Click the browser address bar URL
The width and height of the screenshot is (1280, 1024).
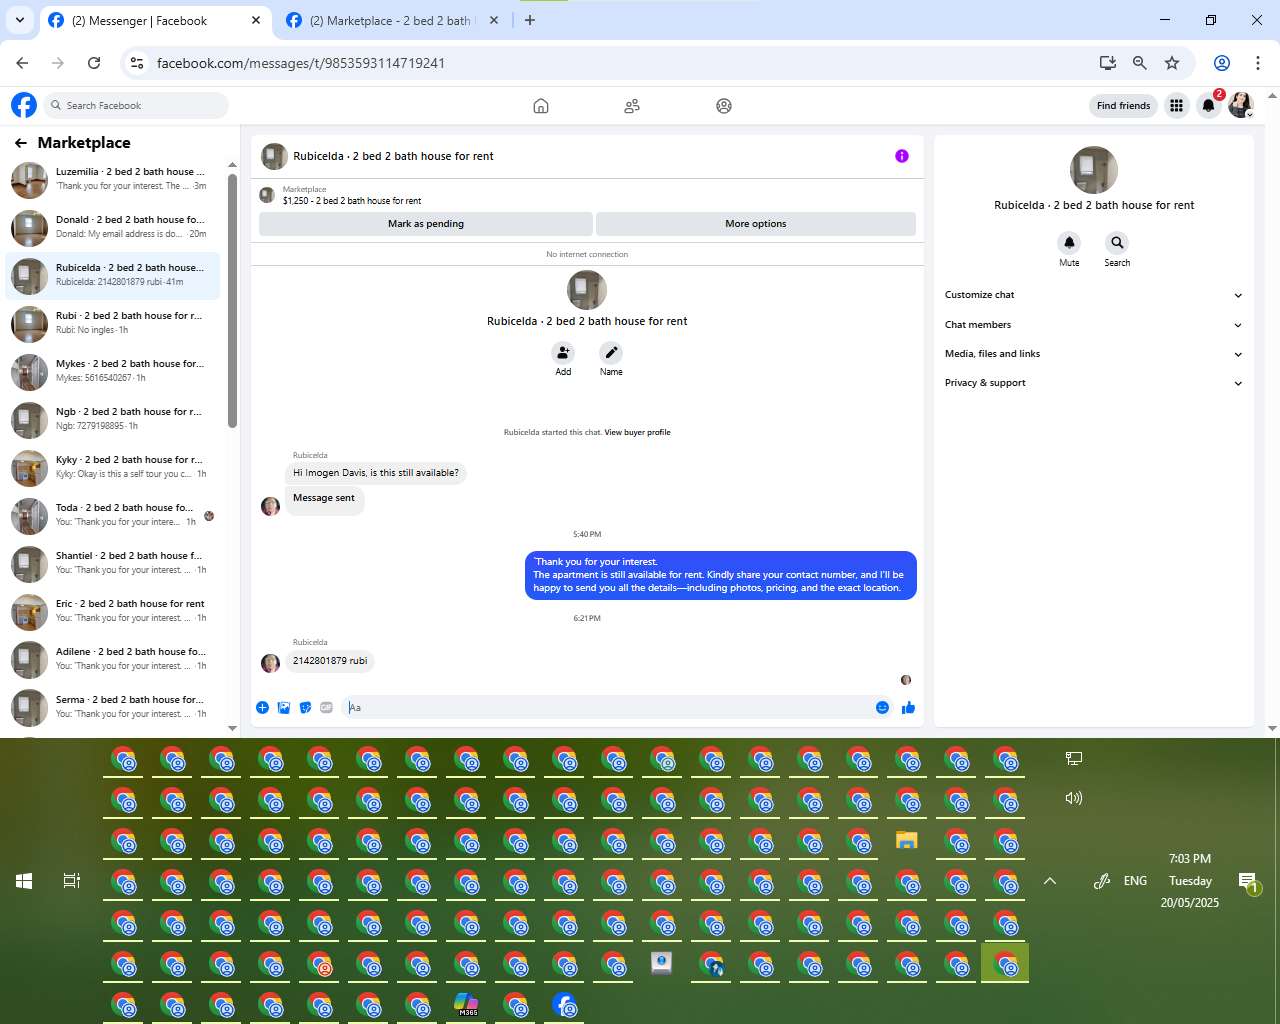(301, 63)
